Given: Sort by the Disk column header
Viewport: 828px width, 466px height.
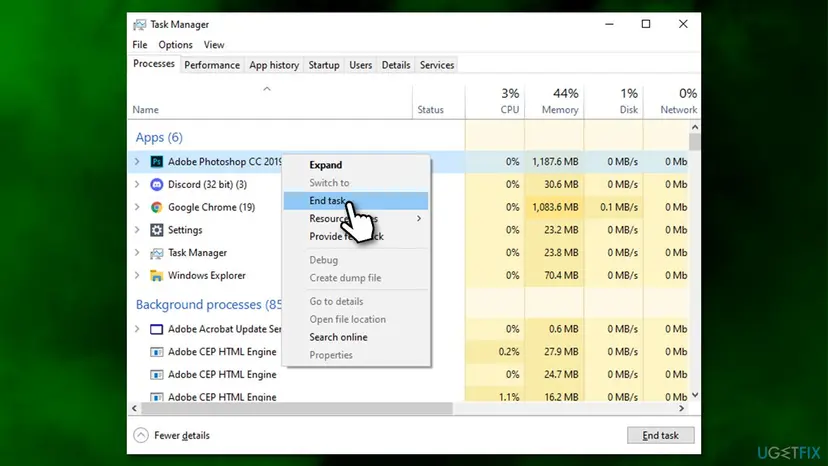Looking at the screenshot, I should (x=614, y=101).
